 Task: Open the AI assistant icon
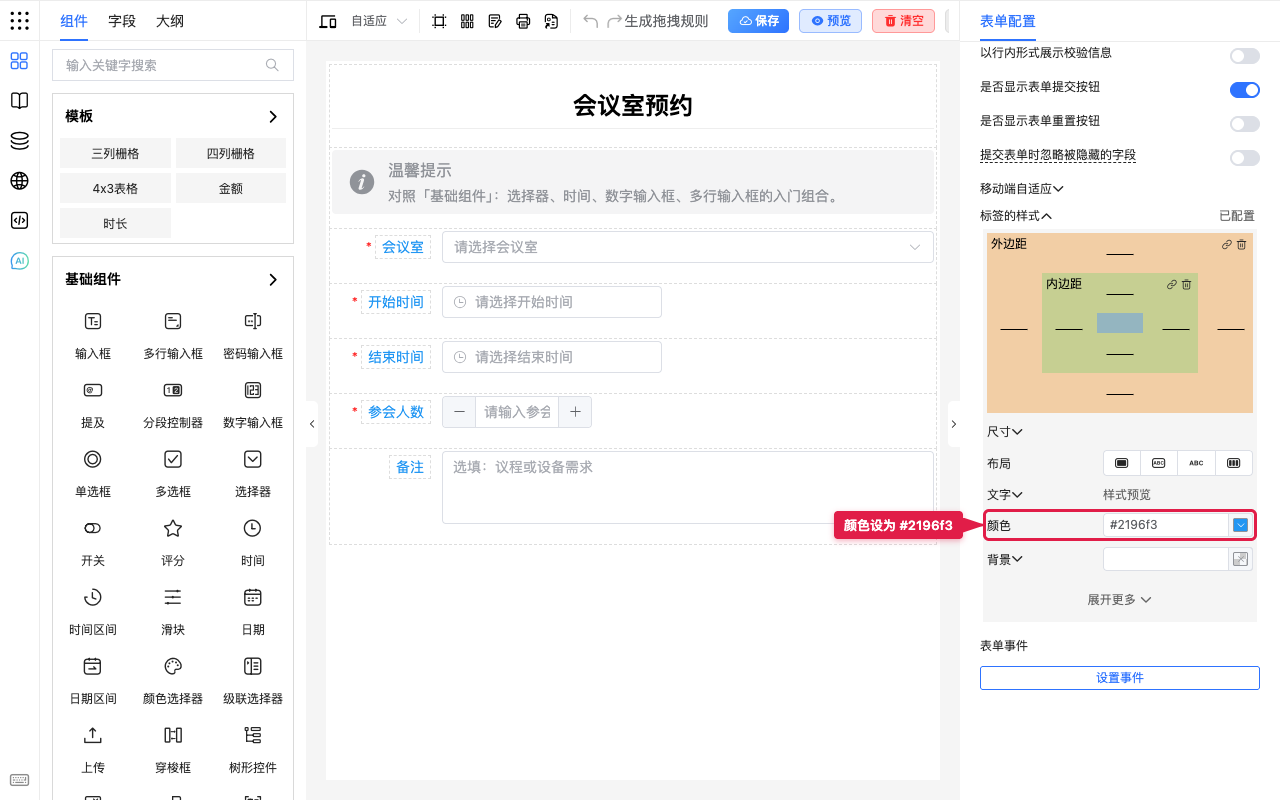click(19, 261)
